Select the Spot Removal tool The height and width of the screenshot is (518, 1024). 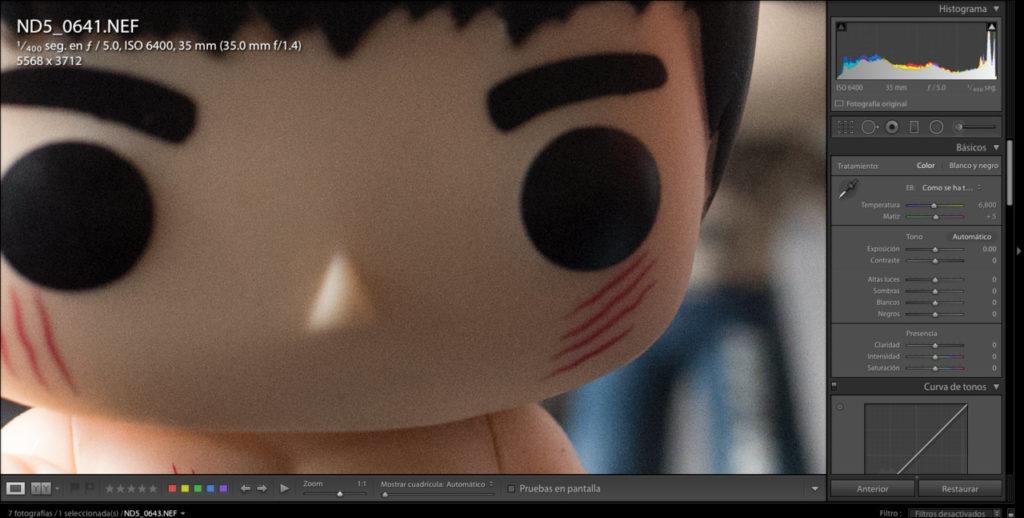coord(869,127)
